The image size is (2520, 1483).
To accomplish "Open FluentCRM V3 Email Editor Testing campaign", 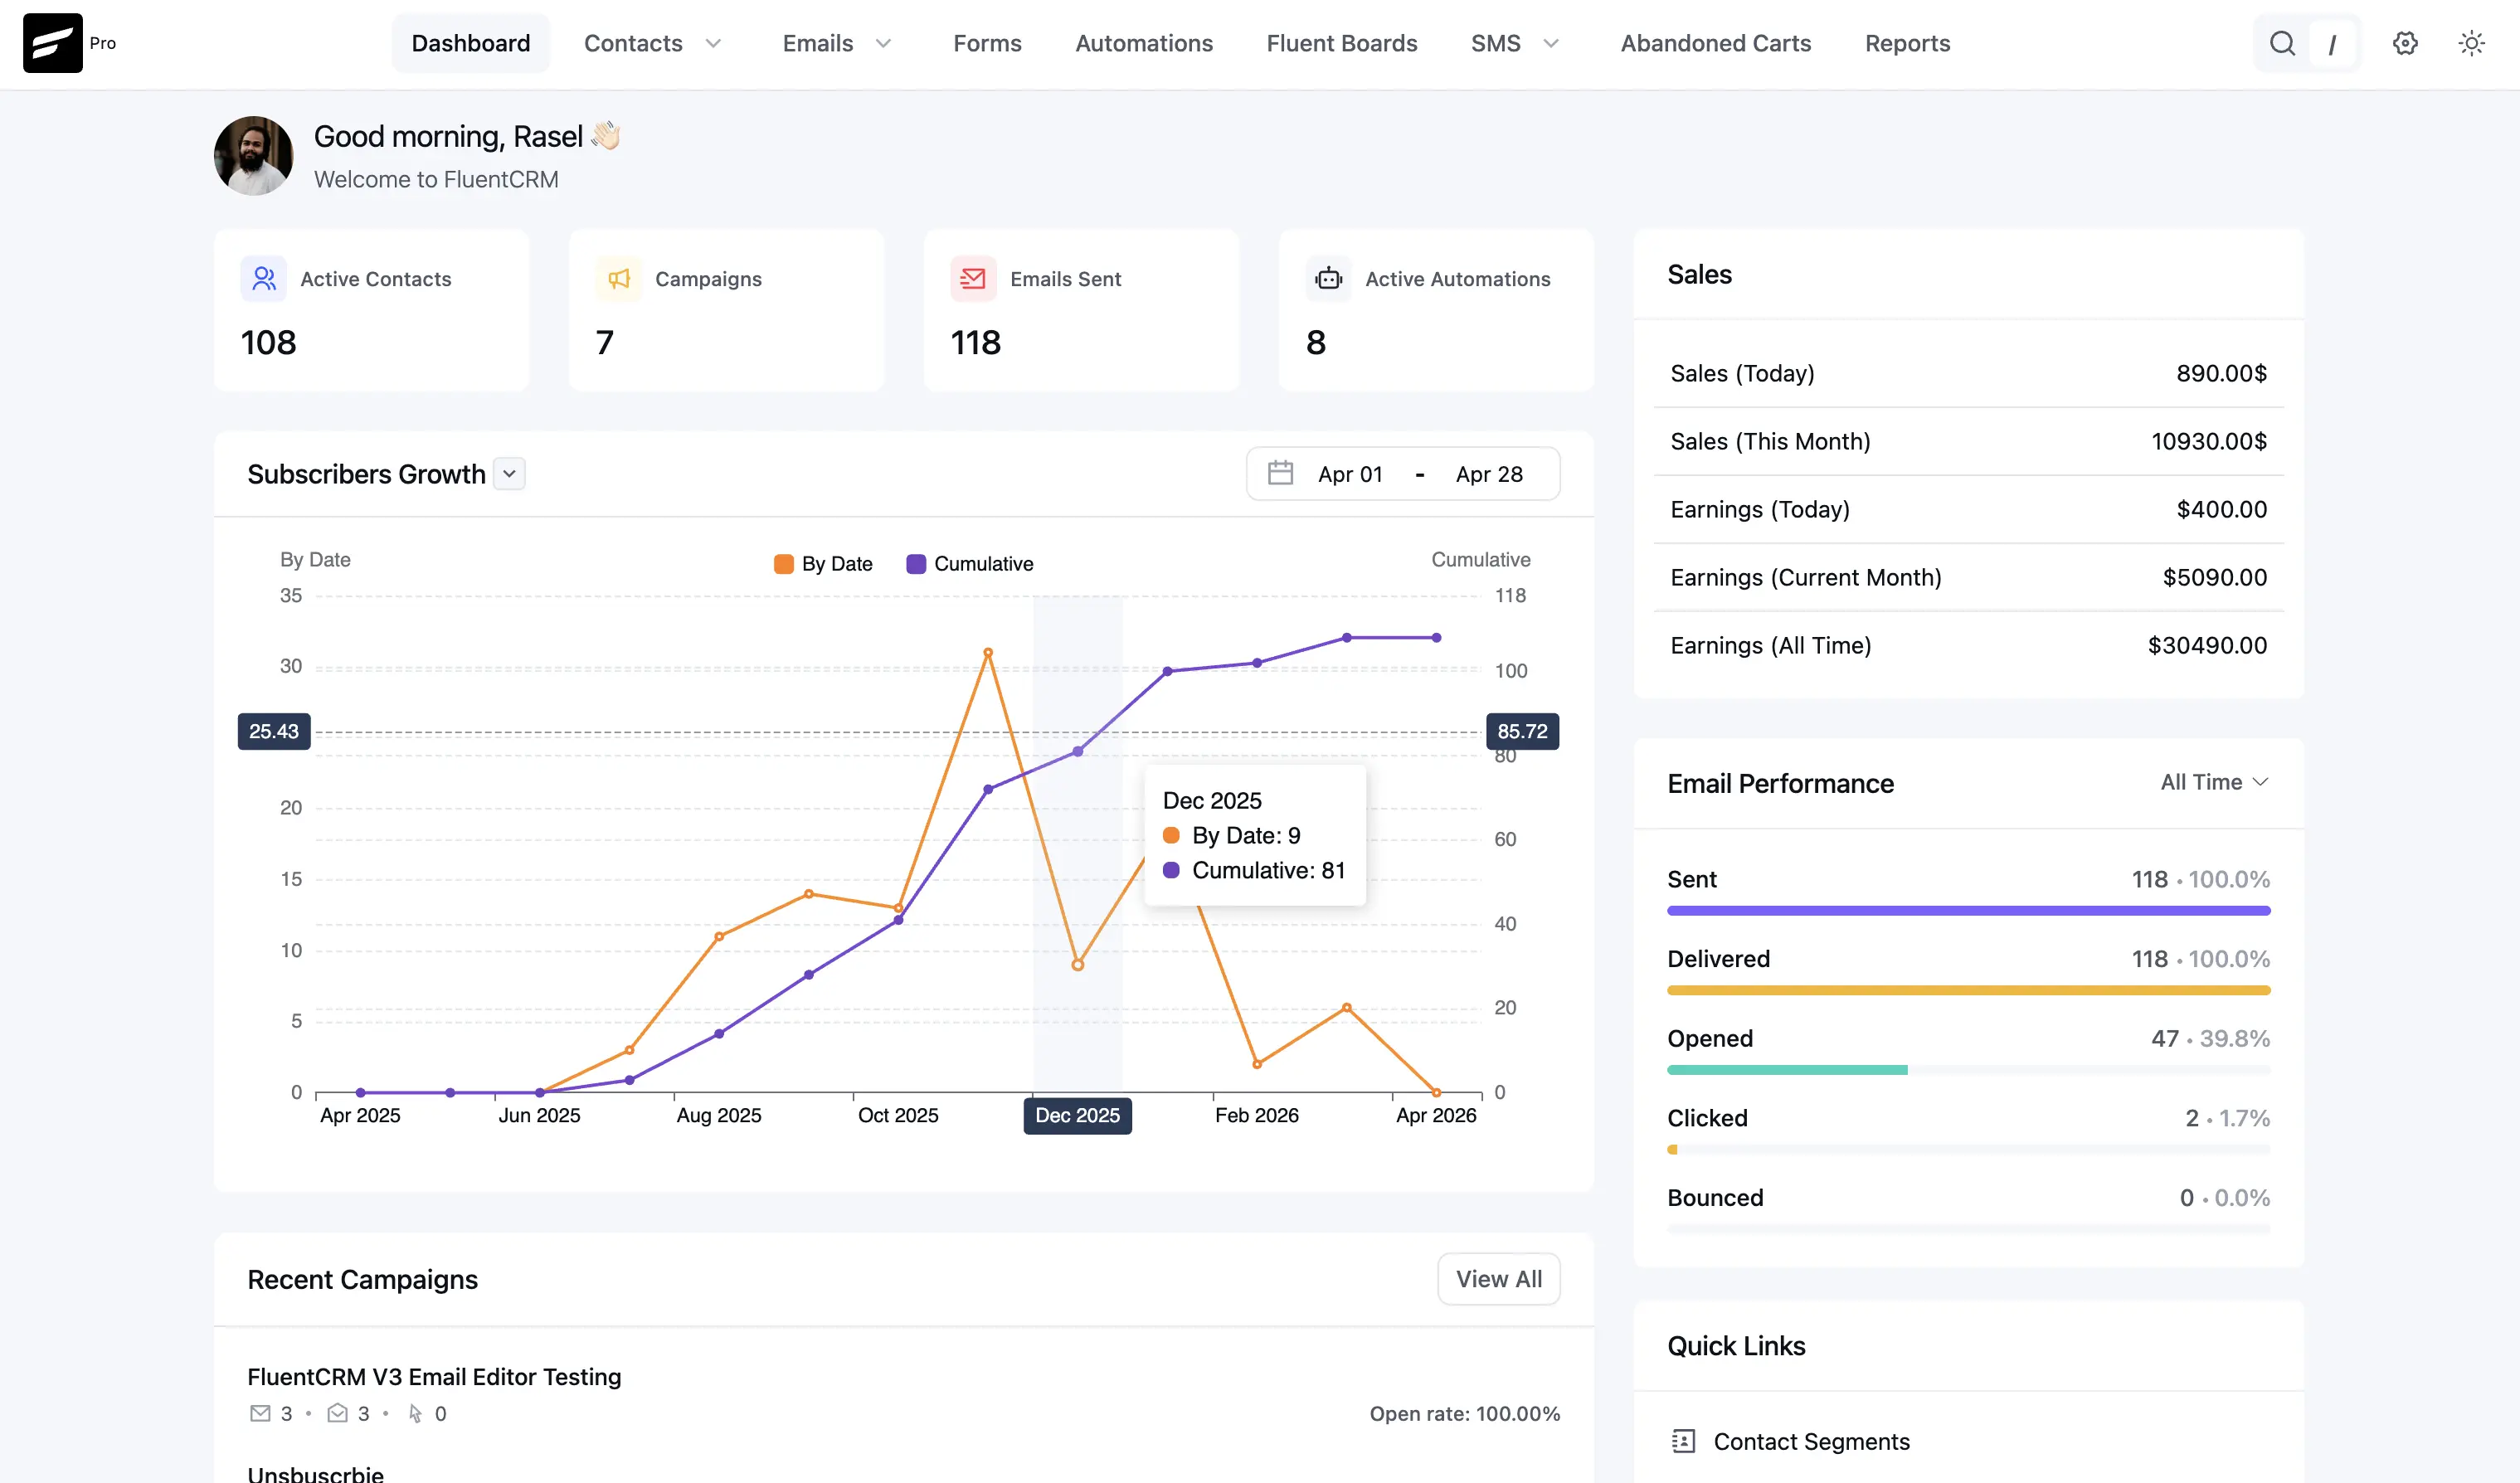I will (434, 1377).
